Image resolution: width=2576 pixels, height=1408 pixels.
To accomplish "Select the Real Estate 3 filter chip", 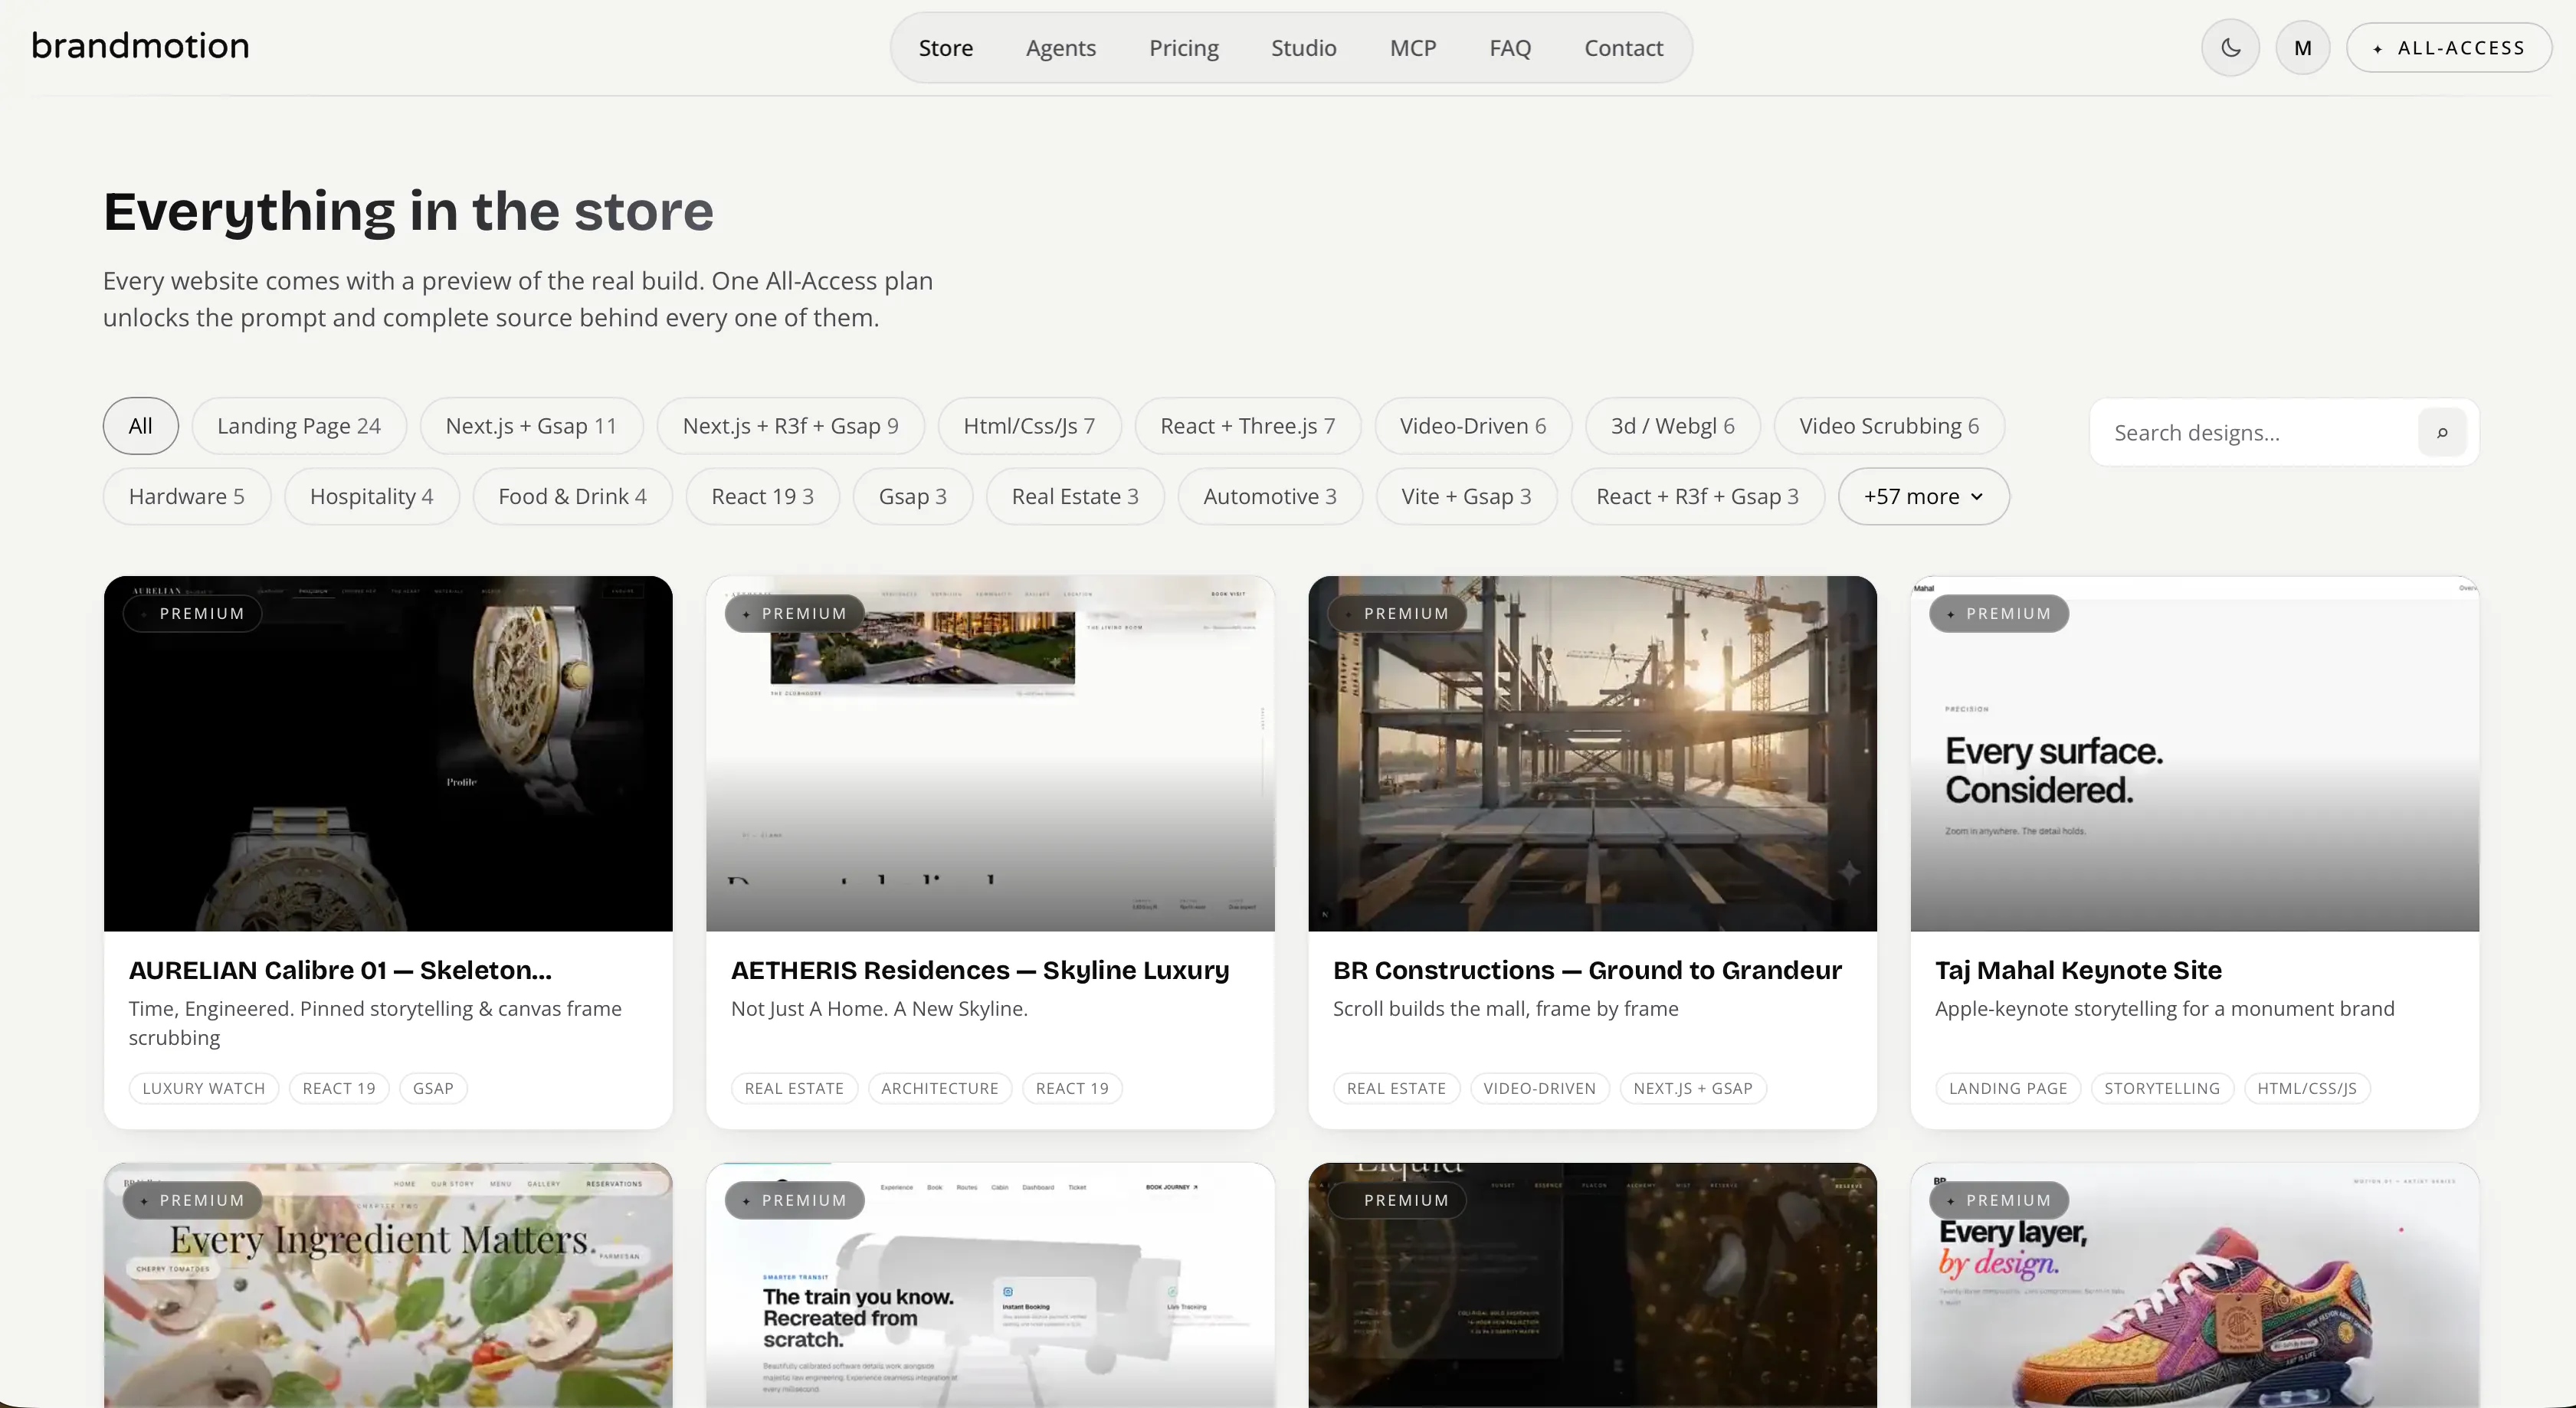I will 1075,496.
